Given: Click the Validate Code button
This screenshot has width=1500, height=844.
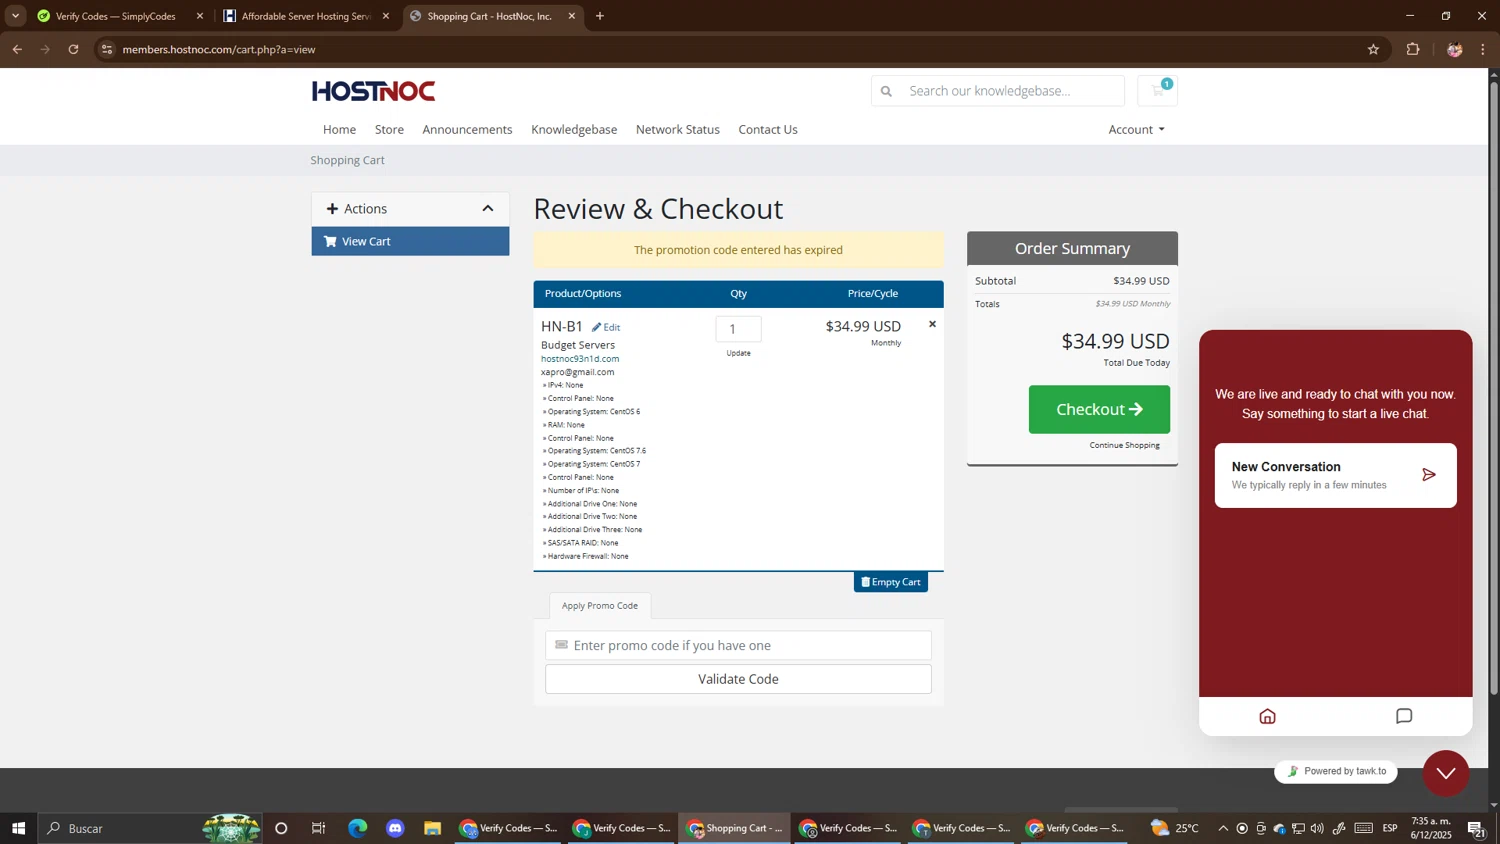Looking at the screenshot, I should coord(738,679).
